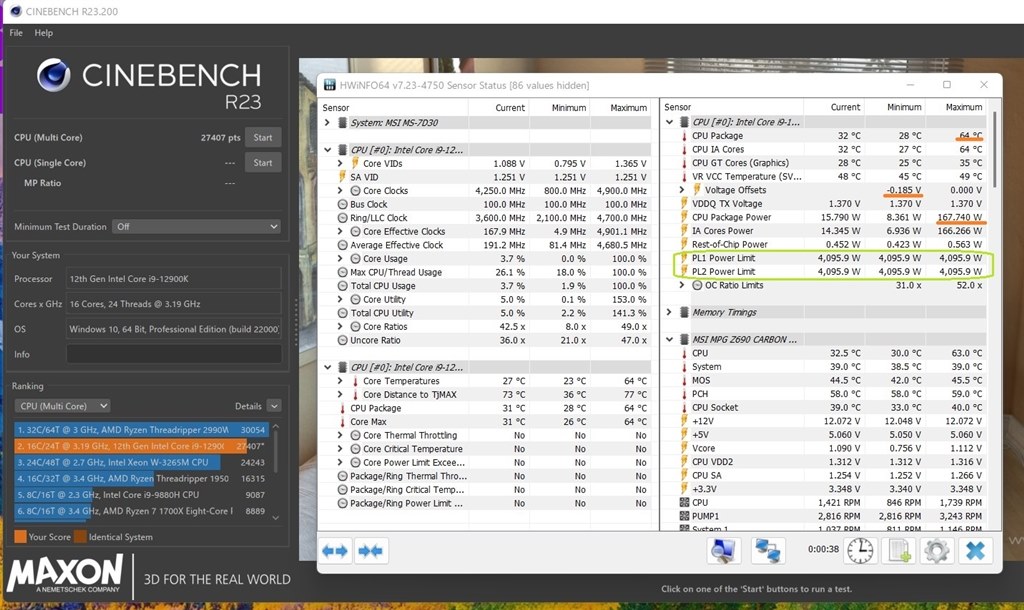The height and width of the screenshot is (610, 1024).
Task: Collapse the MSI MPG Z690 CARBON group
Action: (x=669, y=340)
